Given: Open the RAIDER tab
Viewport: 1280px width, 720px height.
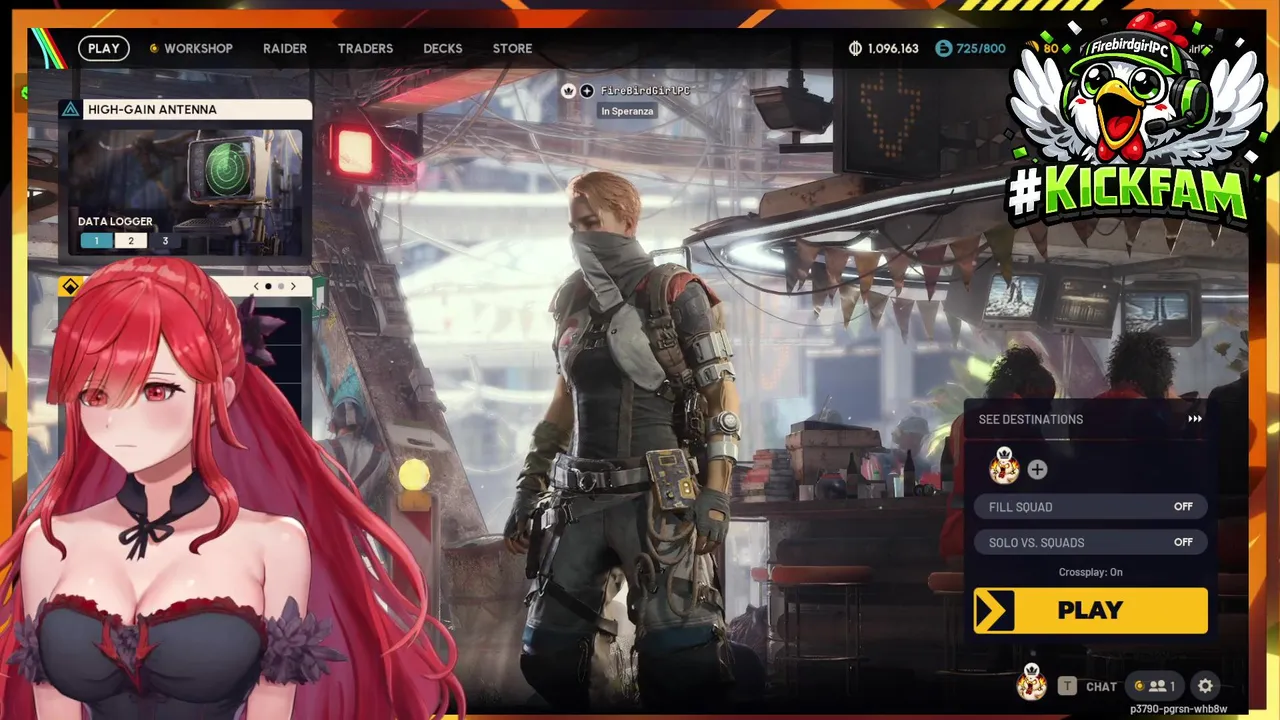Looking at the screenshot, I should [x=285, y=48].
